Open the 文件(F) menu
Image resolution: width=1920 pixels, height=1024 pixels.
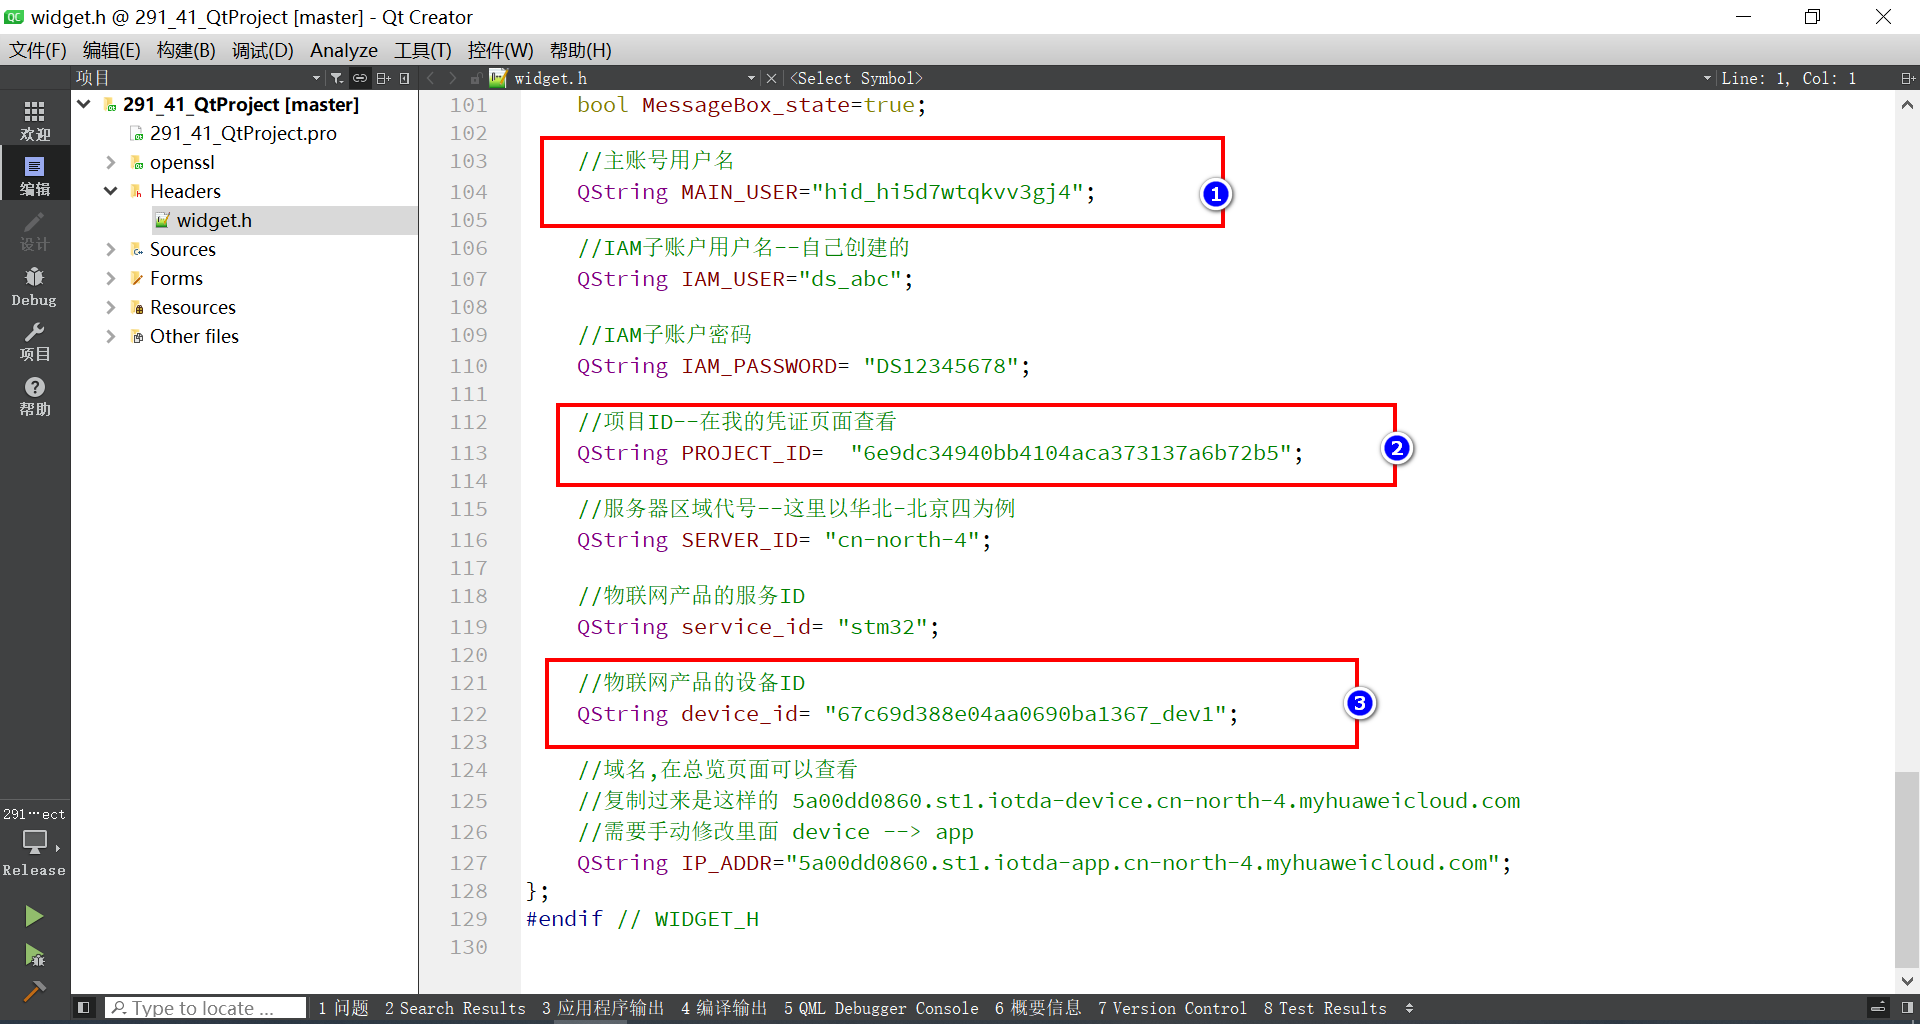(38, 50)
